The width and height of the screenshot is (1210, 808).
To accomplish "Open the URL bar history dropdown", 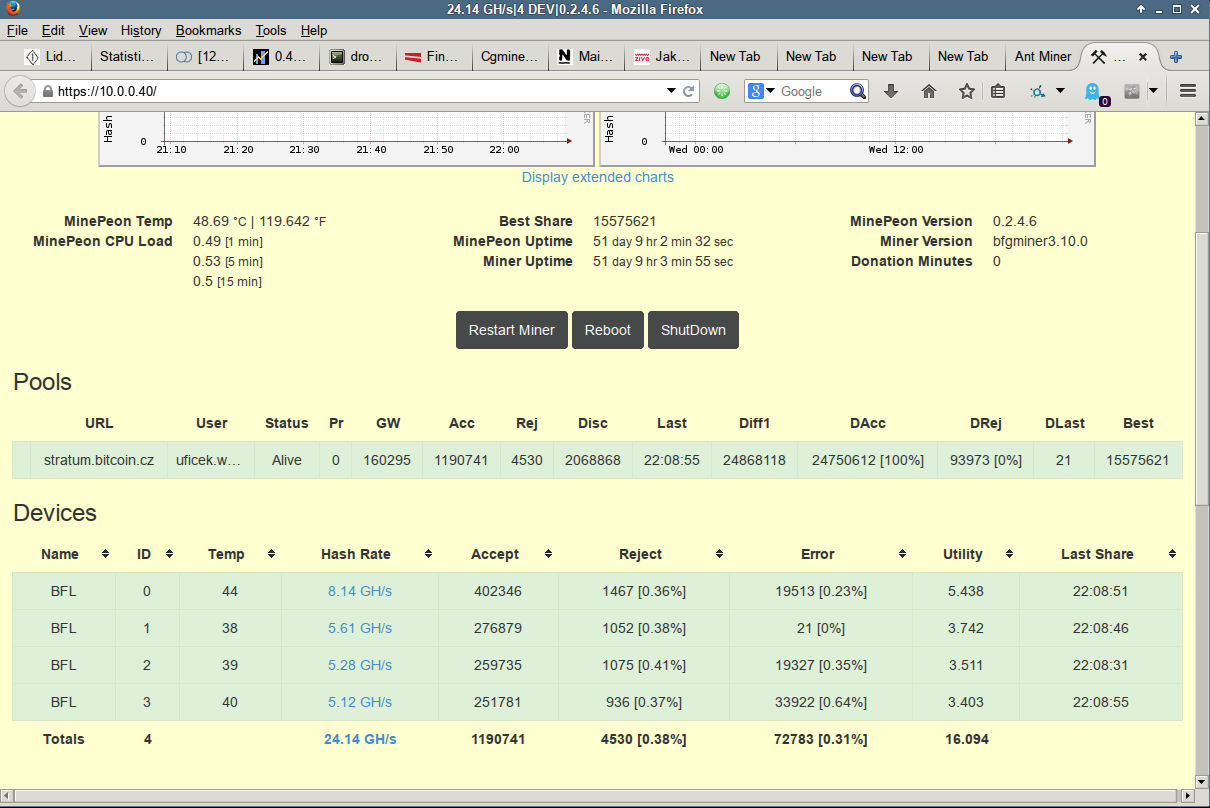I will pos(671,91).
